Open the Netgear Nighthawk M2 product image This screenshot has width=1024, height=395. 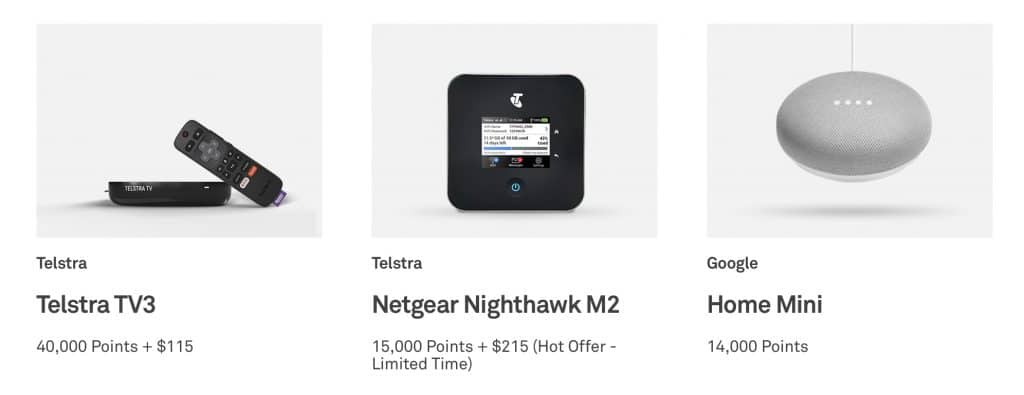click(515, 131)
